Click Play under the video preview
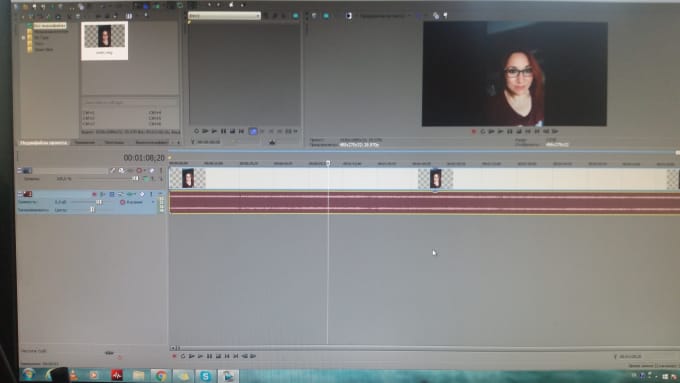 coord(500,131)
